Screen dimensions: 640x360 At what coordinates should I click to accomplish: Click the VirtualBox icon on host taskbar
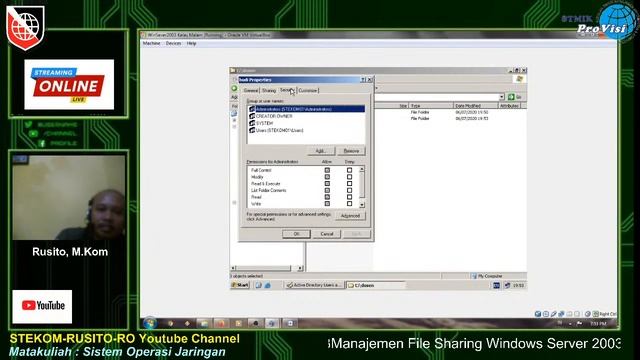[272, 323]
